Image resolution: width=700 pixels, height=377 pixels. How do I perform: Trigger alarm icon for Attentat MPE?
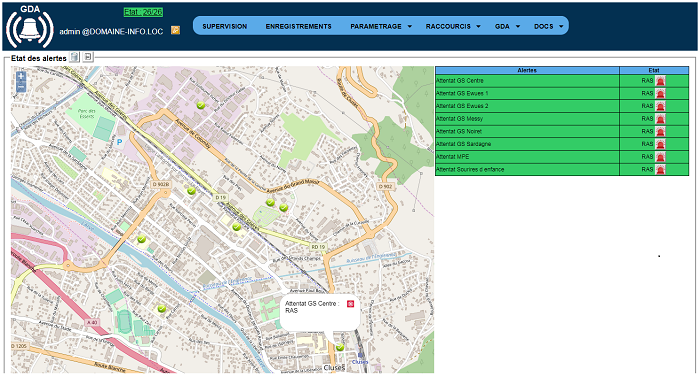point(660,157)
